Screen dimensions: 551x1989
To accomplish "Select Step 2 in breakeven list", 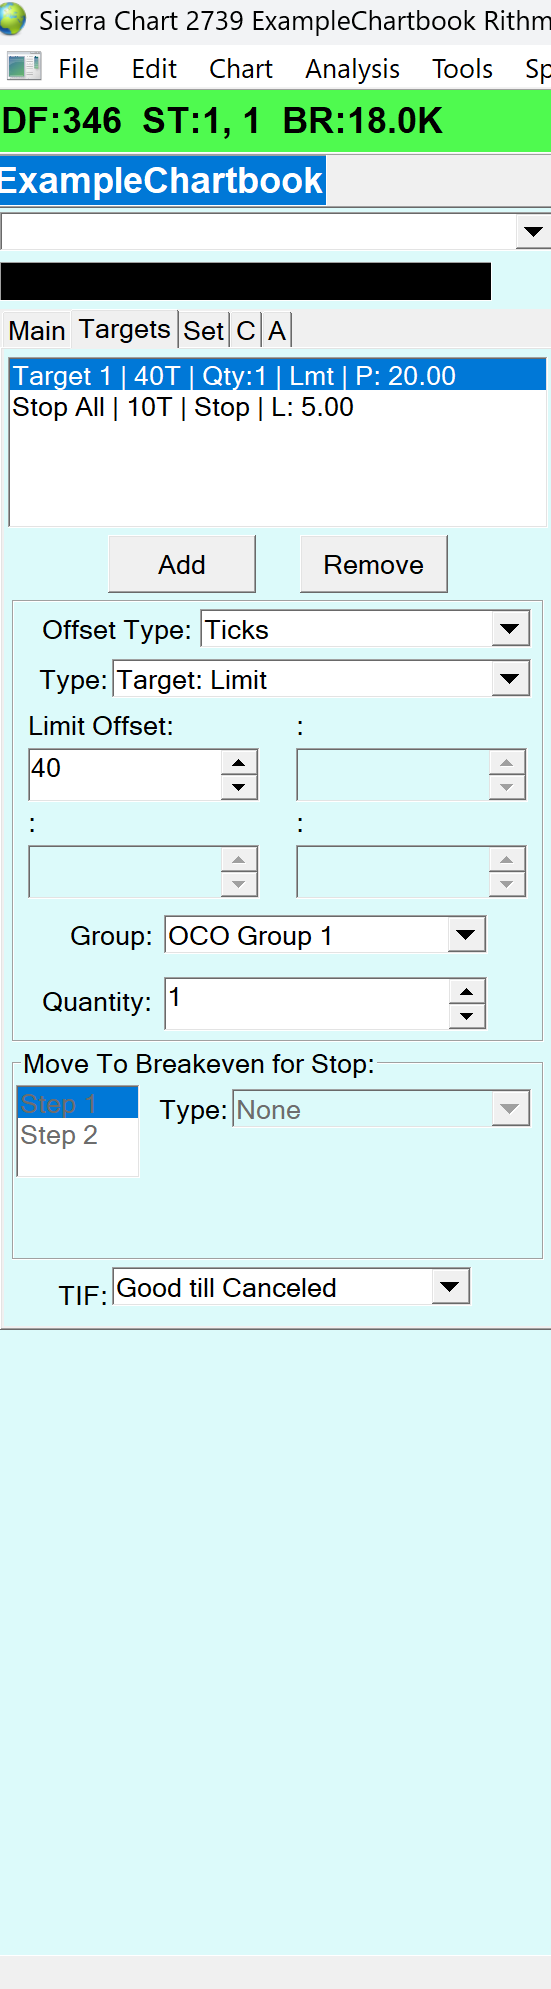I will 78,1135.
